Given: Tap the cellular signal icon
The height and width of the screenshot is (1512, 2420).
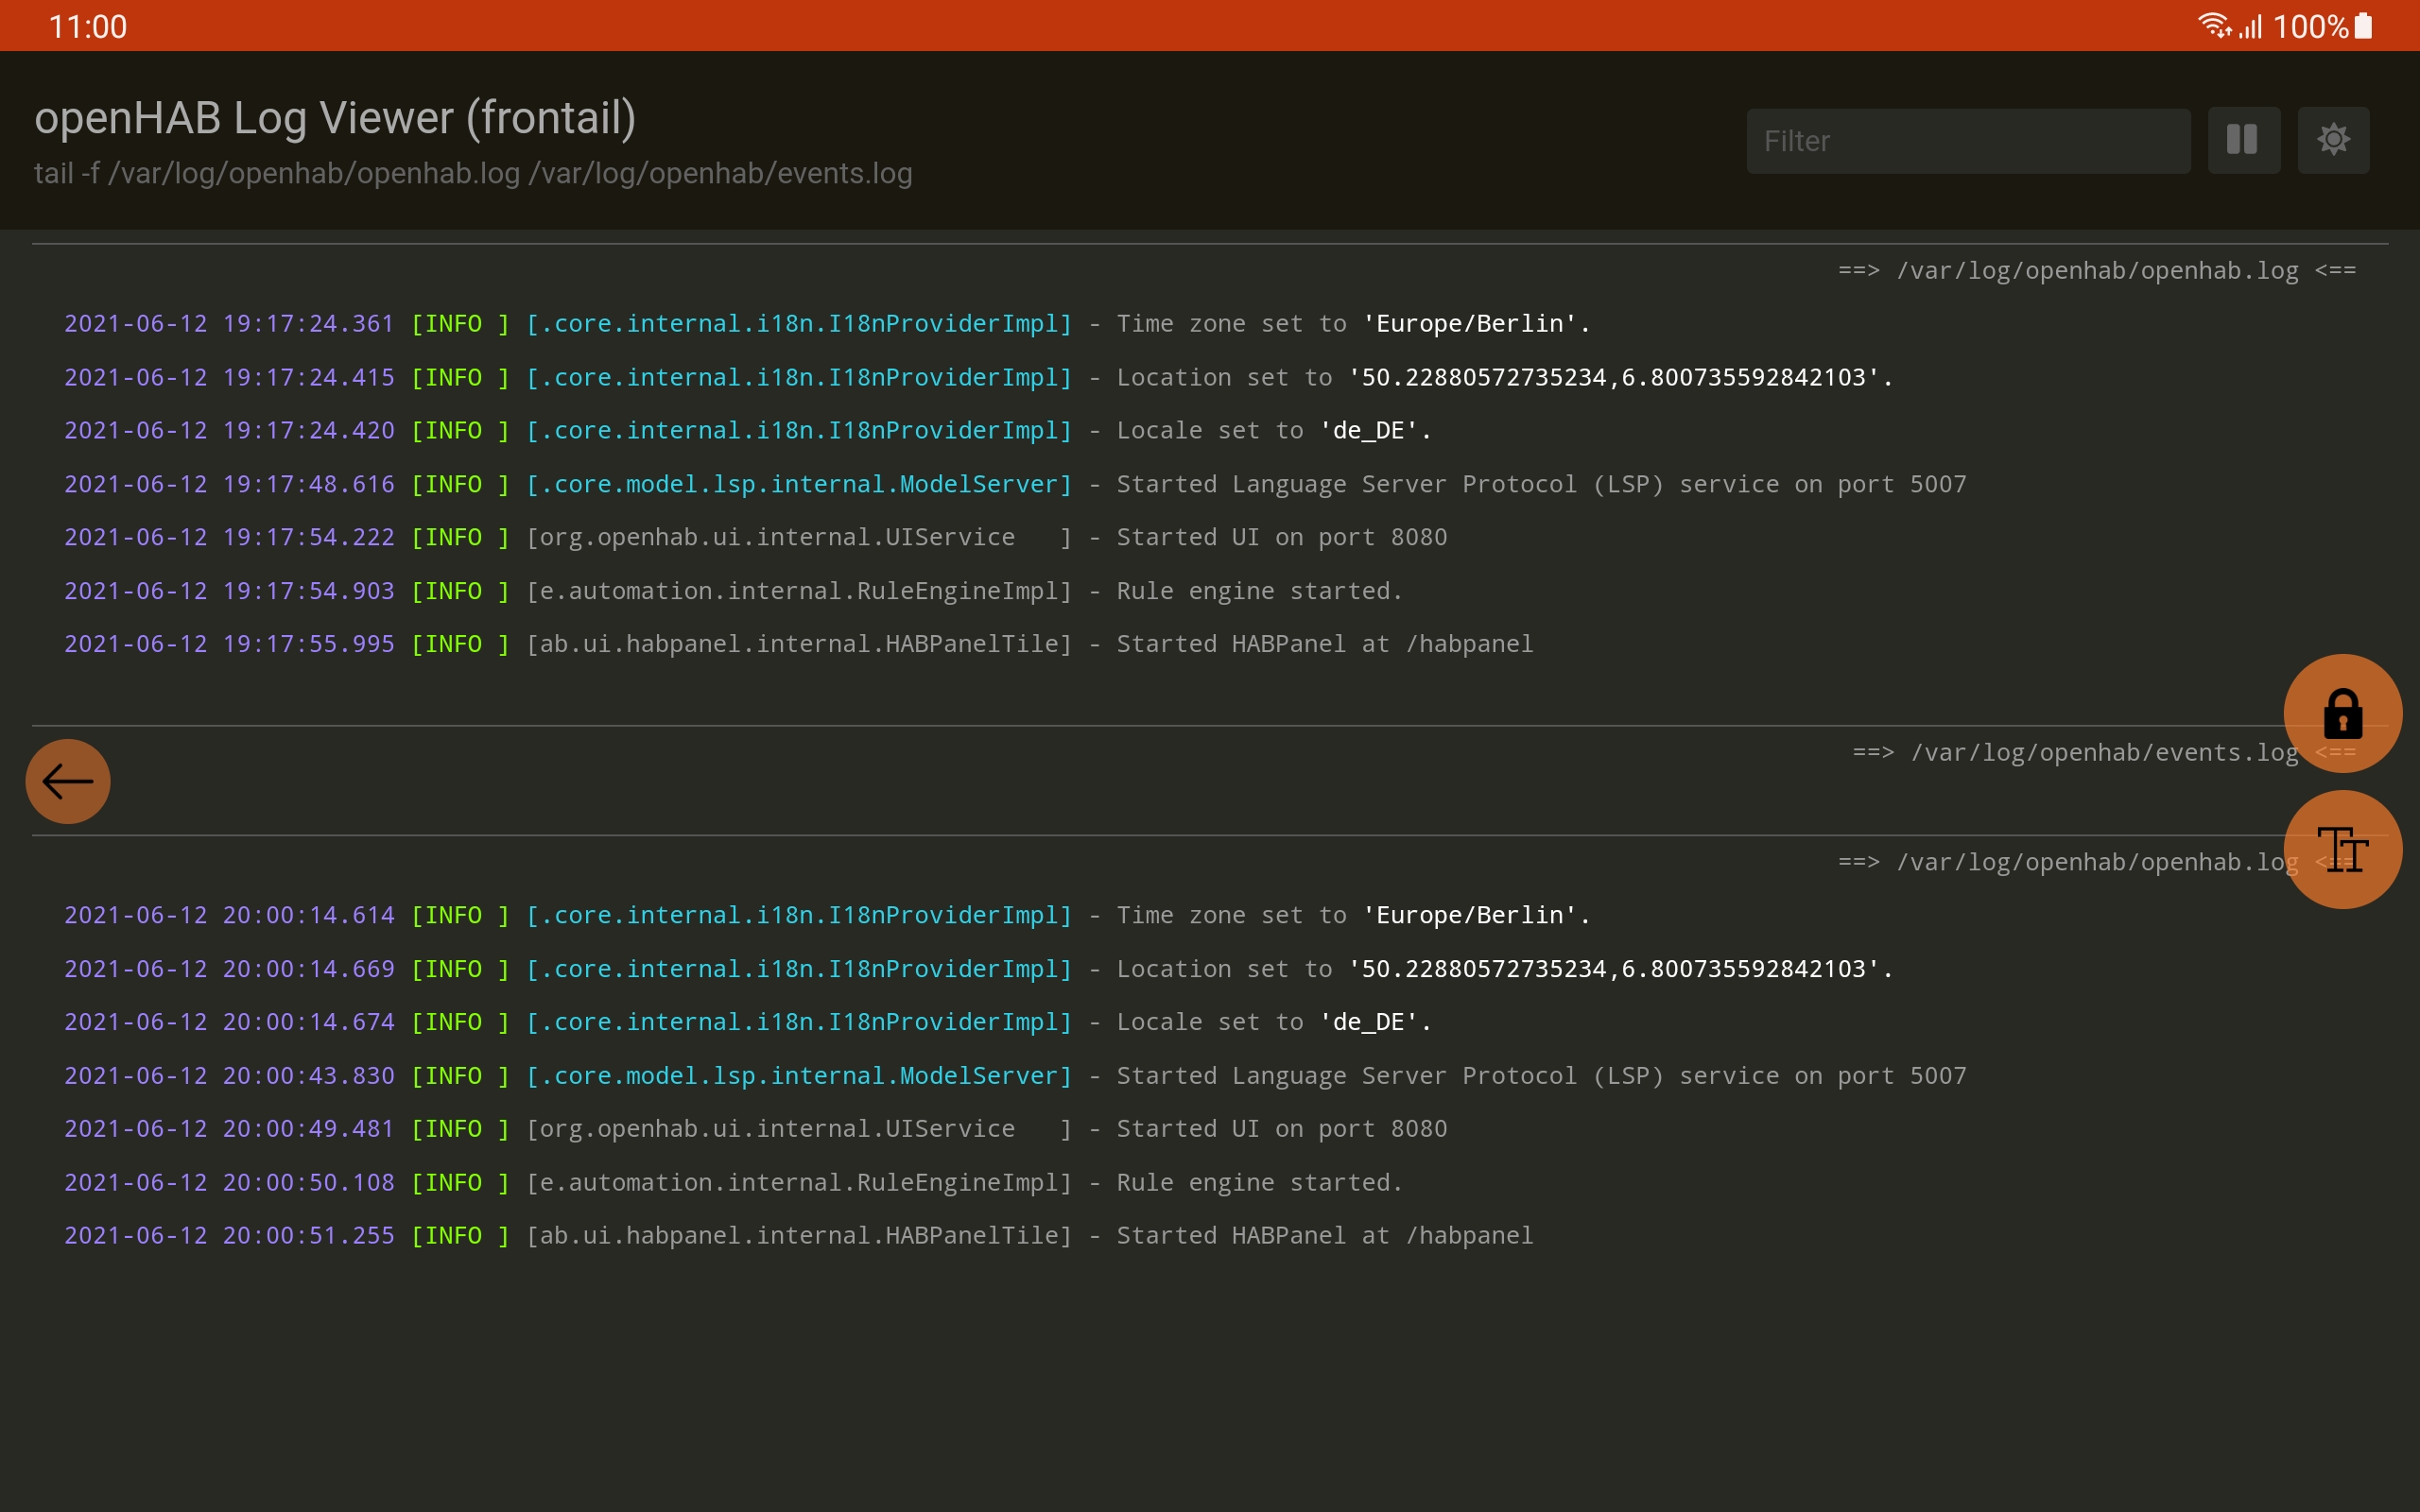Looking at the screenshot, I should [x=2250, y=26].
